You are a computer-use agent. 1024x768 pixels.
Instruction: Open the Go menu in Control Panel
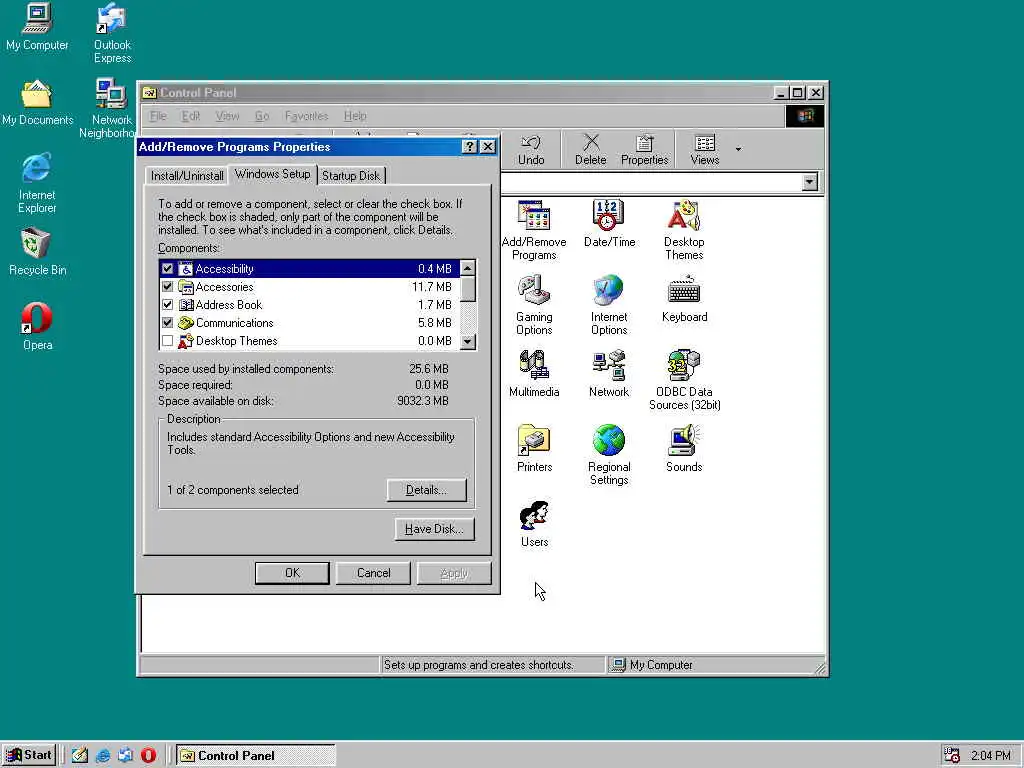pyautogui.click(x=262, y=116)
